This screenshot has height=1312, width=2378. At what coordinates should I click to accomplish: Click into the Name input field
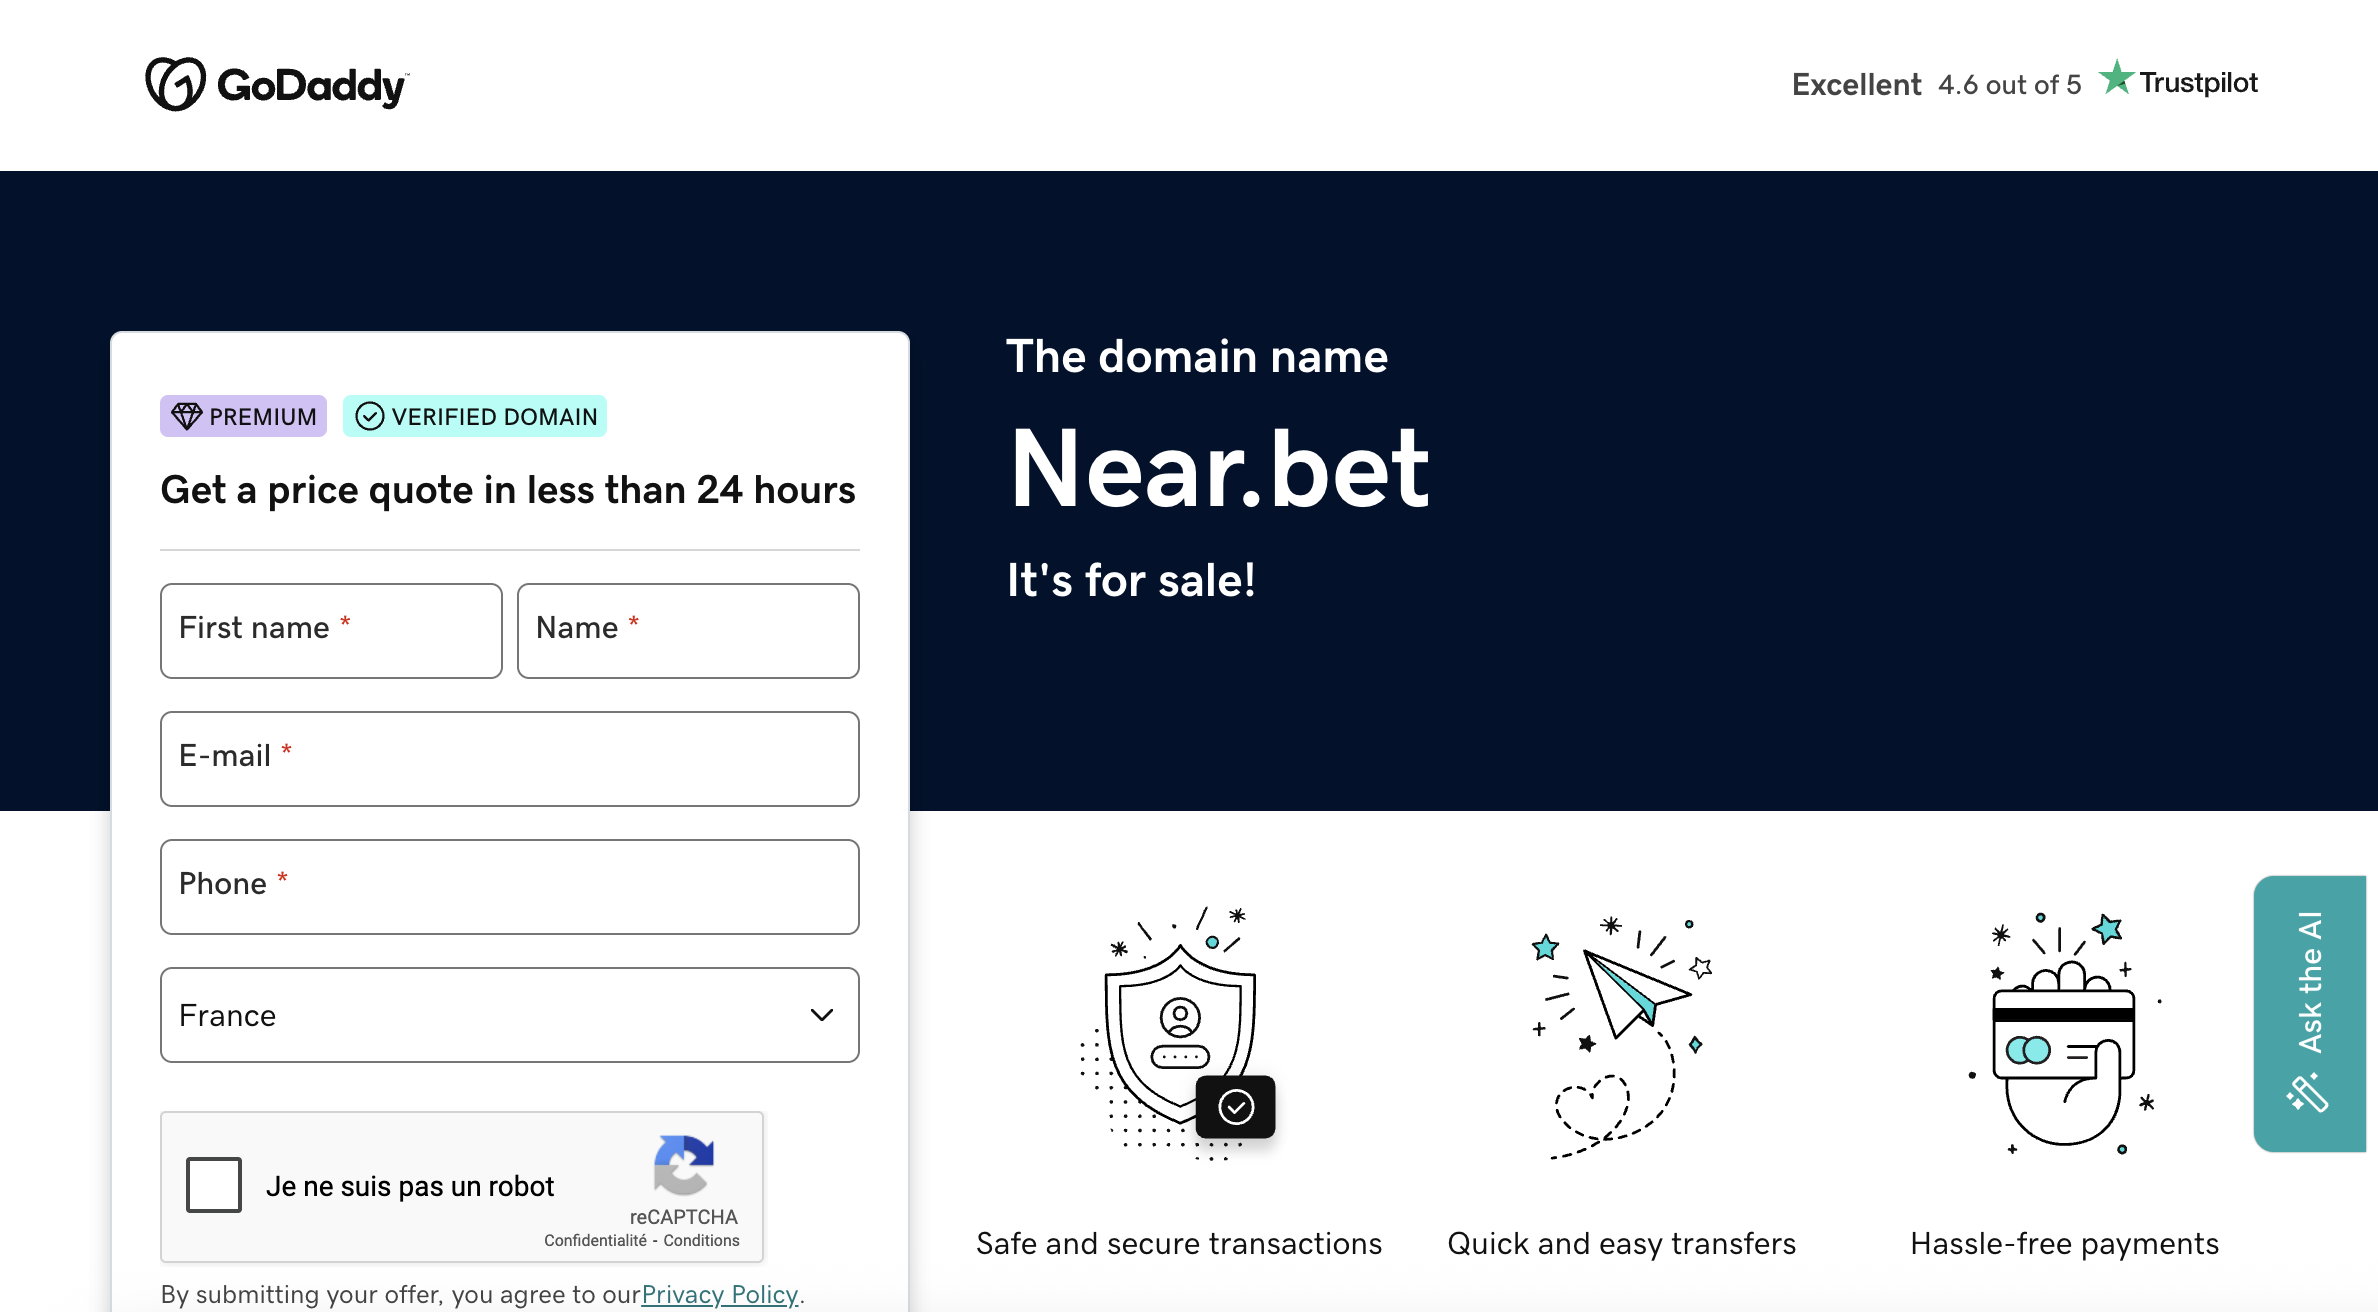click(x=688, y=631)
